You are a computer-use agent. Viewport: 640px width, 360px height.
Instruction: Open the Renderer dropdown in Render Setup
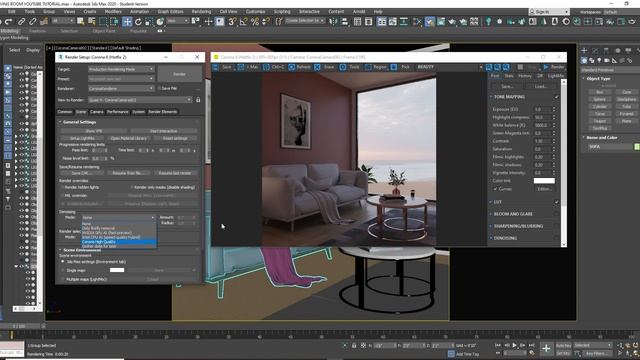pos(121,89)
